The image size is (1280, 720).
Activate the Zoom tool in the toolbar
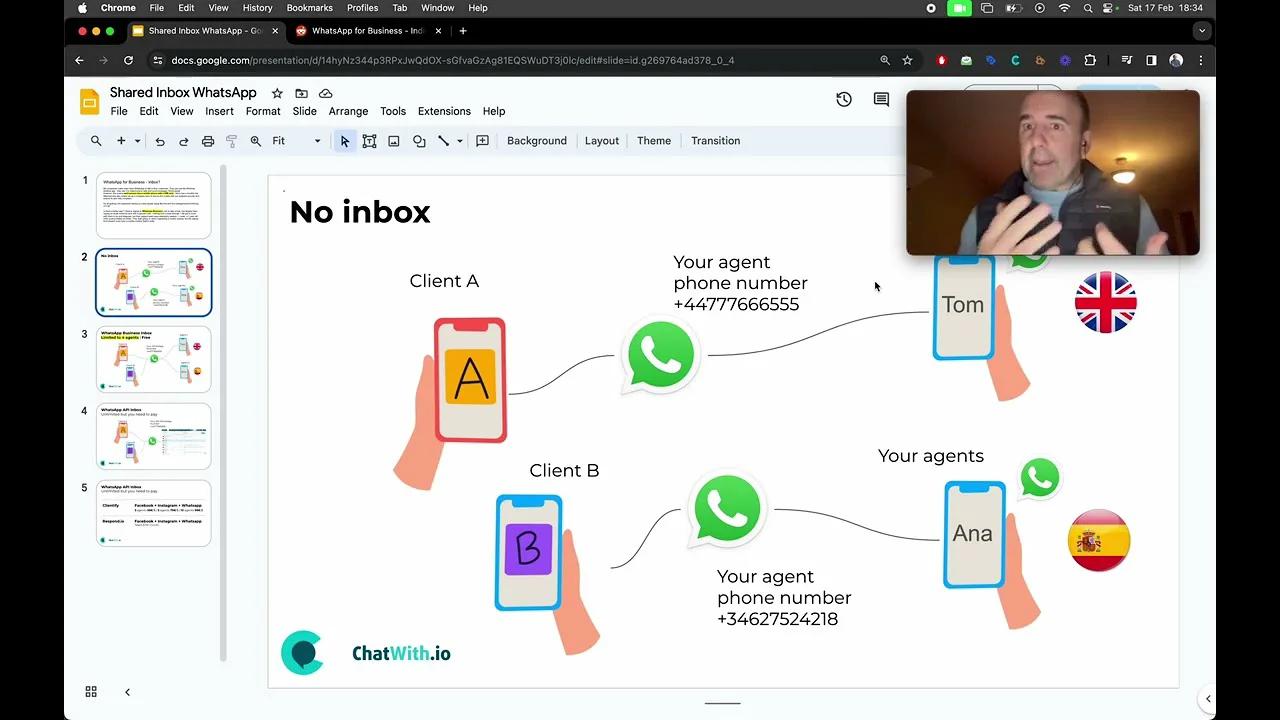pos(256,141)
